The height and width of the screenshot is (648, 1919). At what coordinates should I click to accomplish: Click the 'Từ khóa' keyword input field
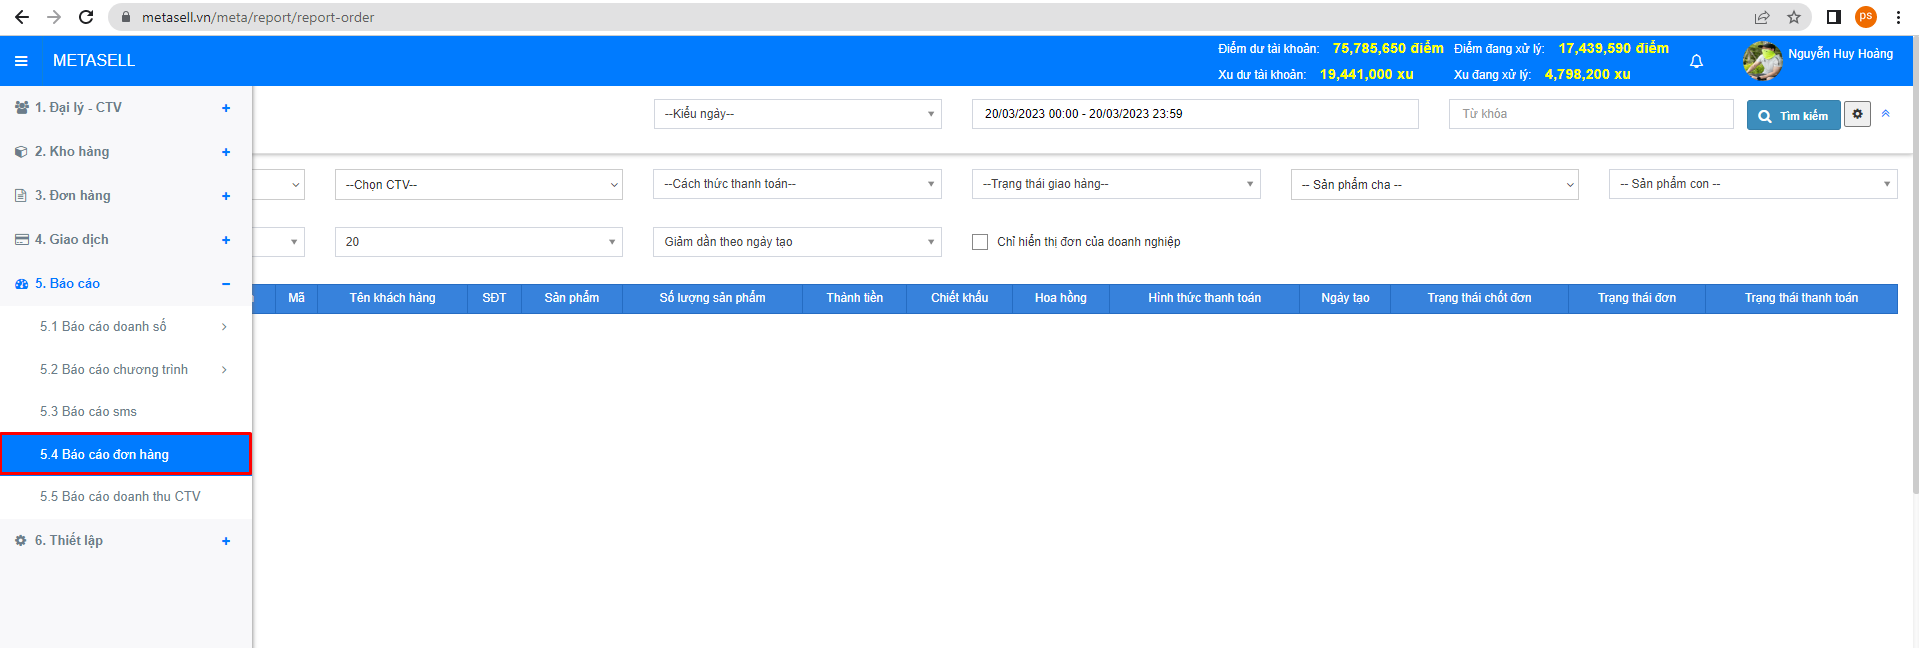[1590, 114]
